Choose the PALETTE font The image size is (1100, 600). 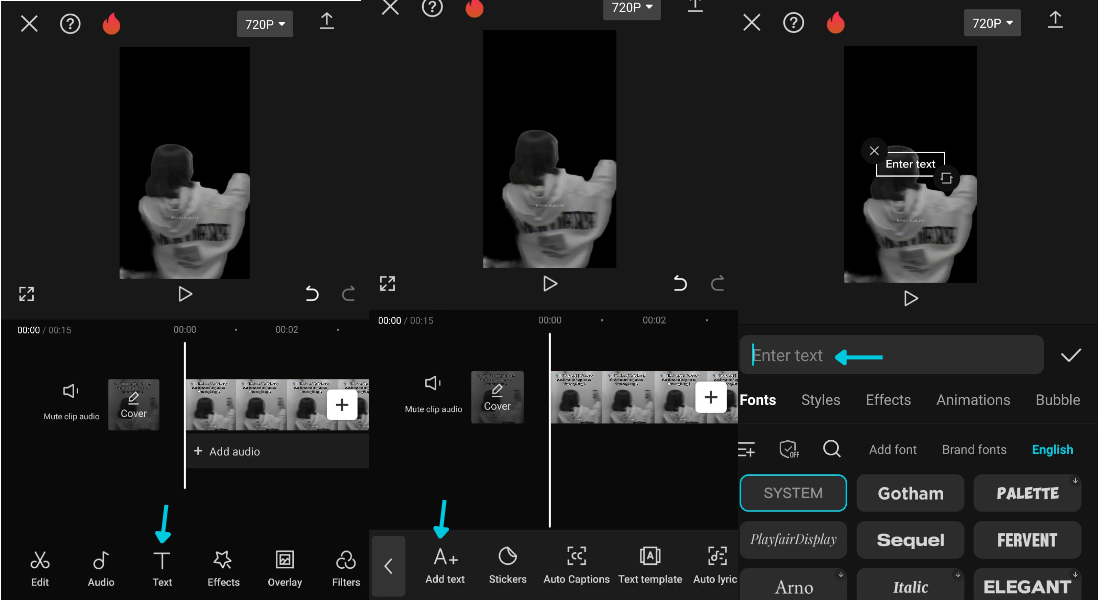coord(1028,493)
